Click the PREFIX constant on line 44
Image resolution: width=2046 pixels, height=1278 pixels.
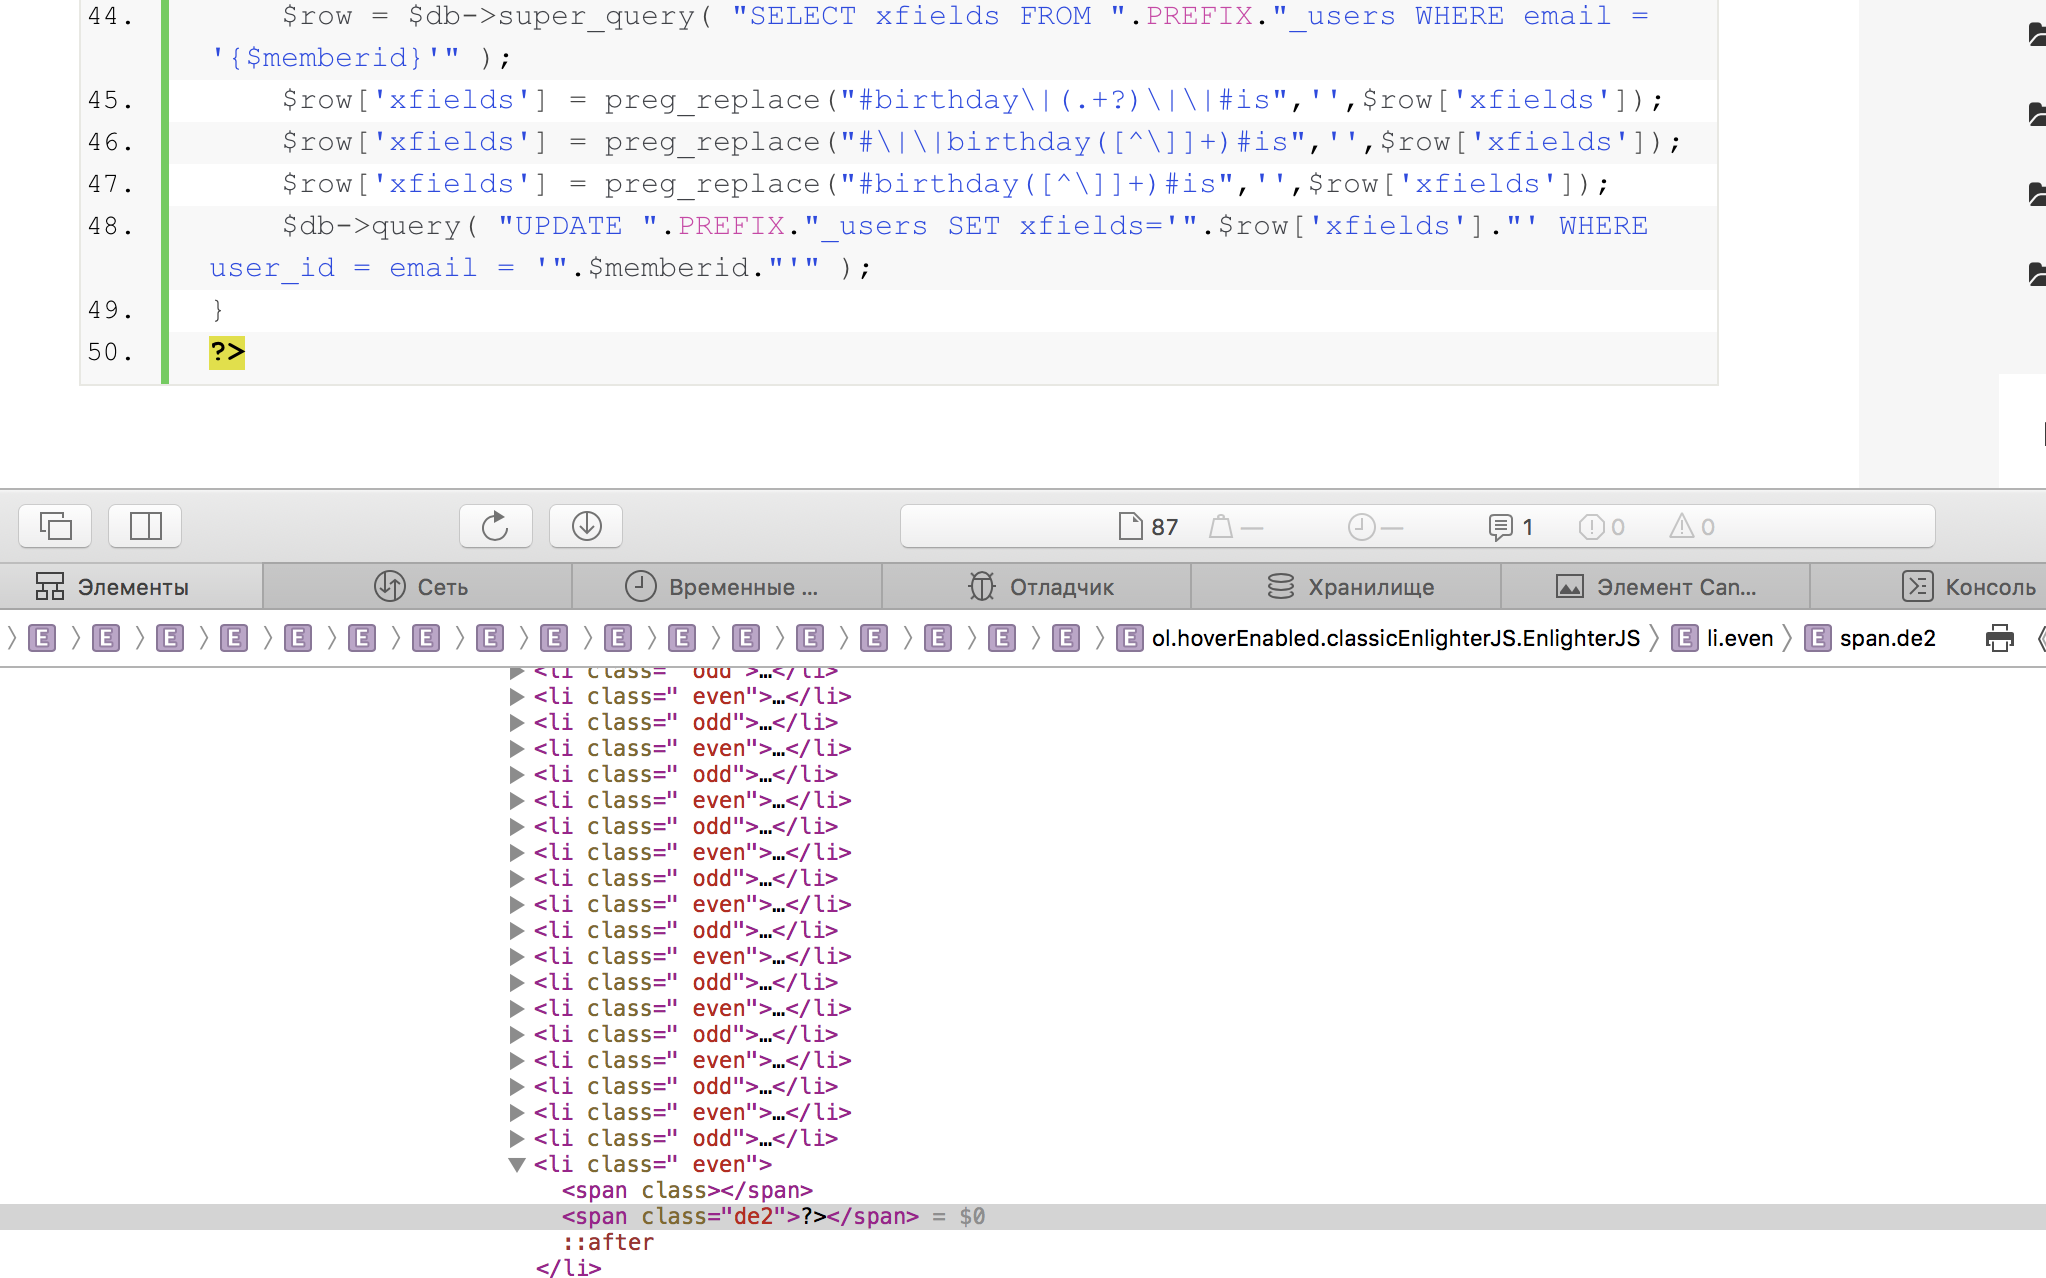coord(1199,16)
